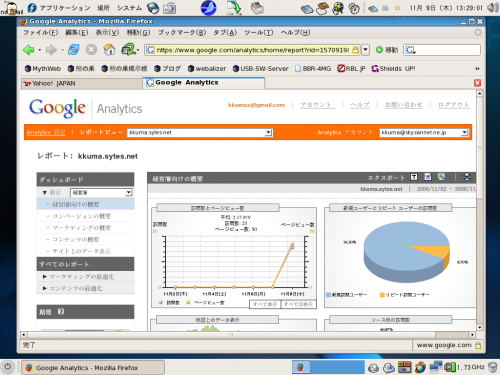Close the current tab with red X
Viewport: 500px width, 375px height.
click(477, 83)
